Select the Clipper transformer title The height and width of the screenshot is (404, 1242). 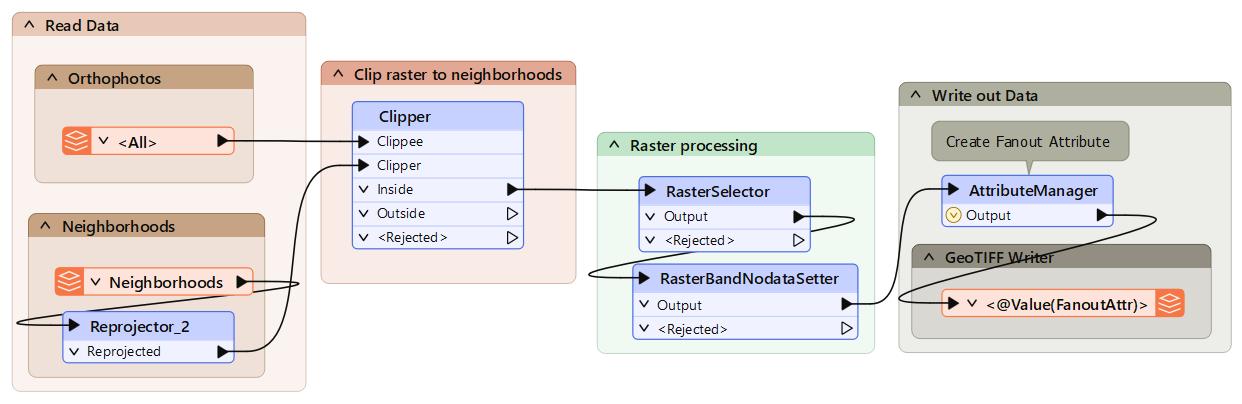tap(404, 117)
